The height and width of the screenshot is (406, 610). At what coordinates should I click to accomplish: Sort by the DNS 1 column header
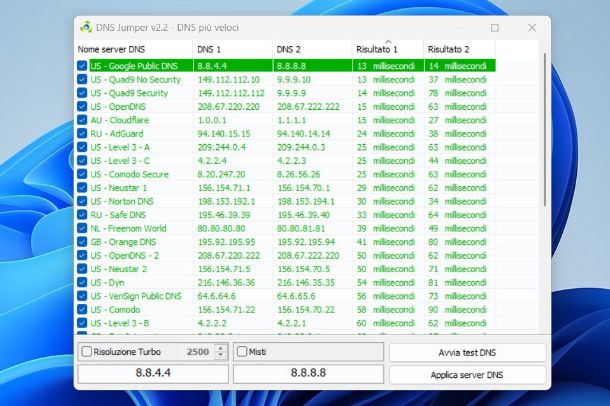click(x=232, y=49)
